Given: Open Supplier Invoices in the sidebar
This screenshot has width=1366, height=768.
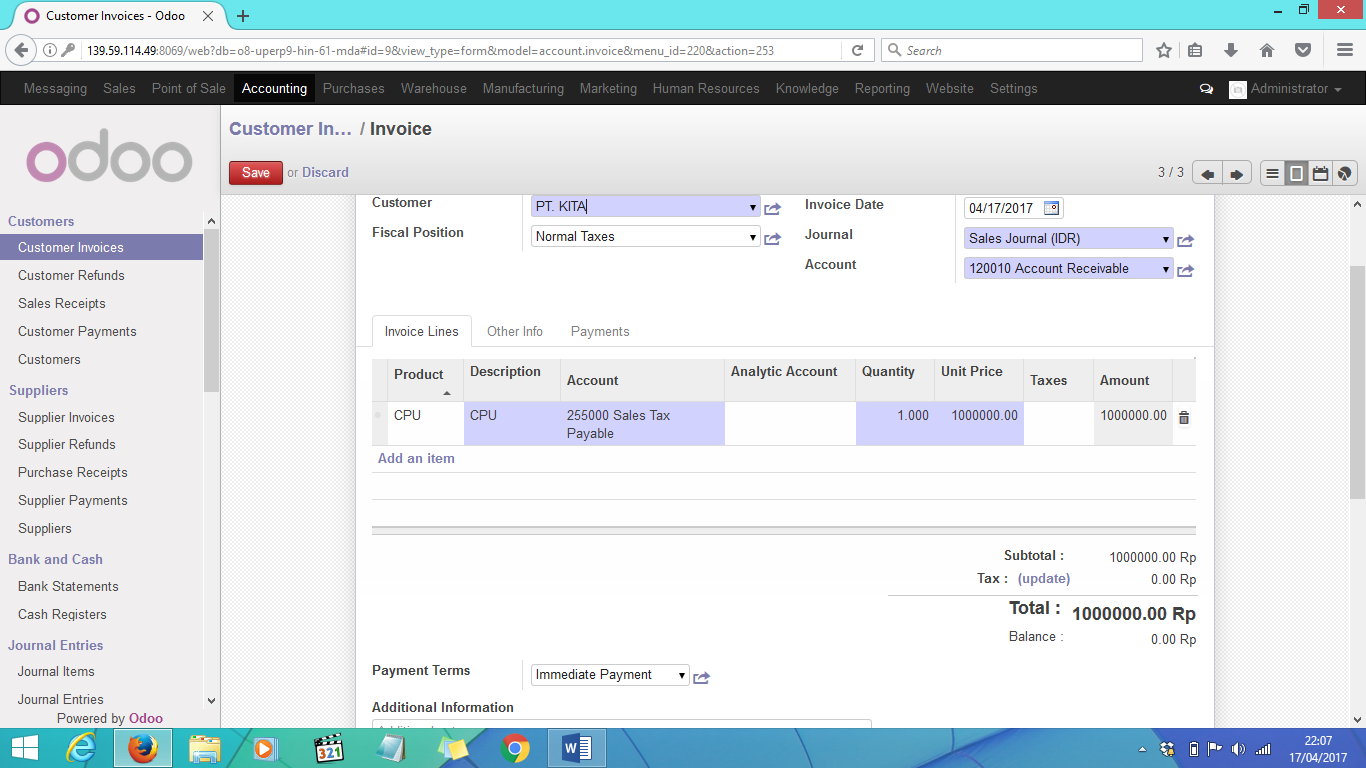Looking at the screenshot, I should click(x=66, y=417).
